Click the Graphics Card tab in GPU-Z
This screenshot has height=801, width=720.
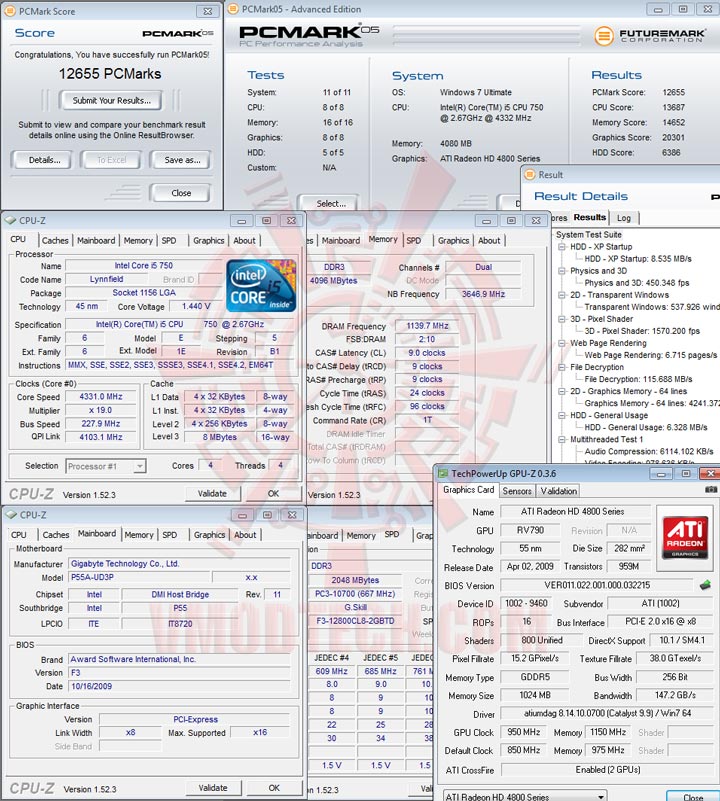(468, 490)
